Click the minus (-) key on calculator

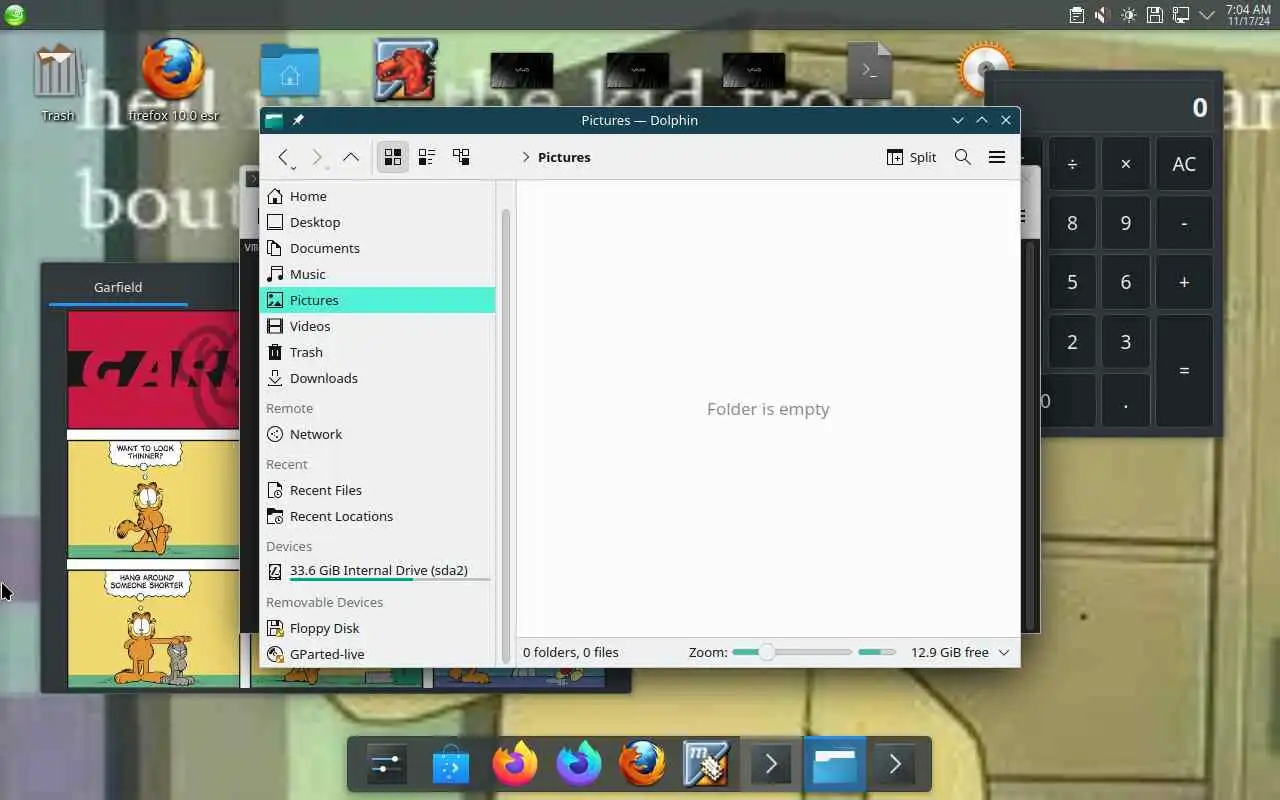tap(1184, 224)
